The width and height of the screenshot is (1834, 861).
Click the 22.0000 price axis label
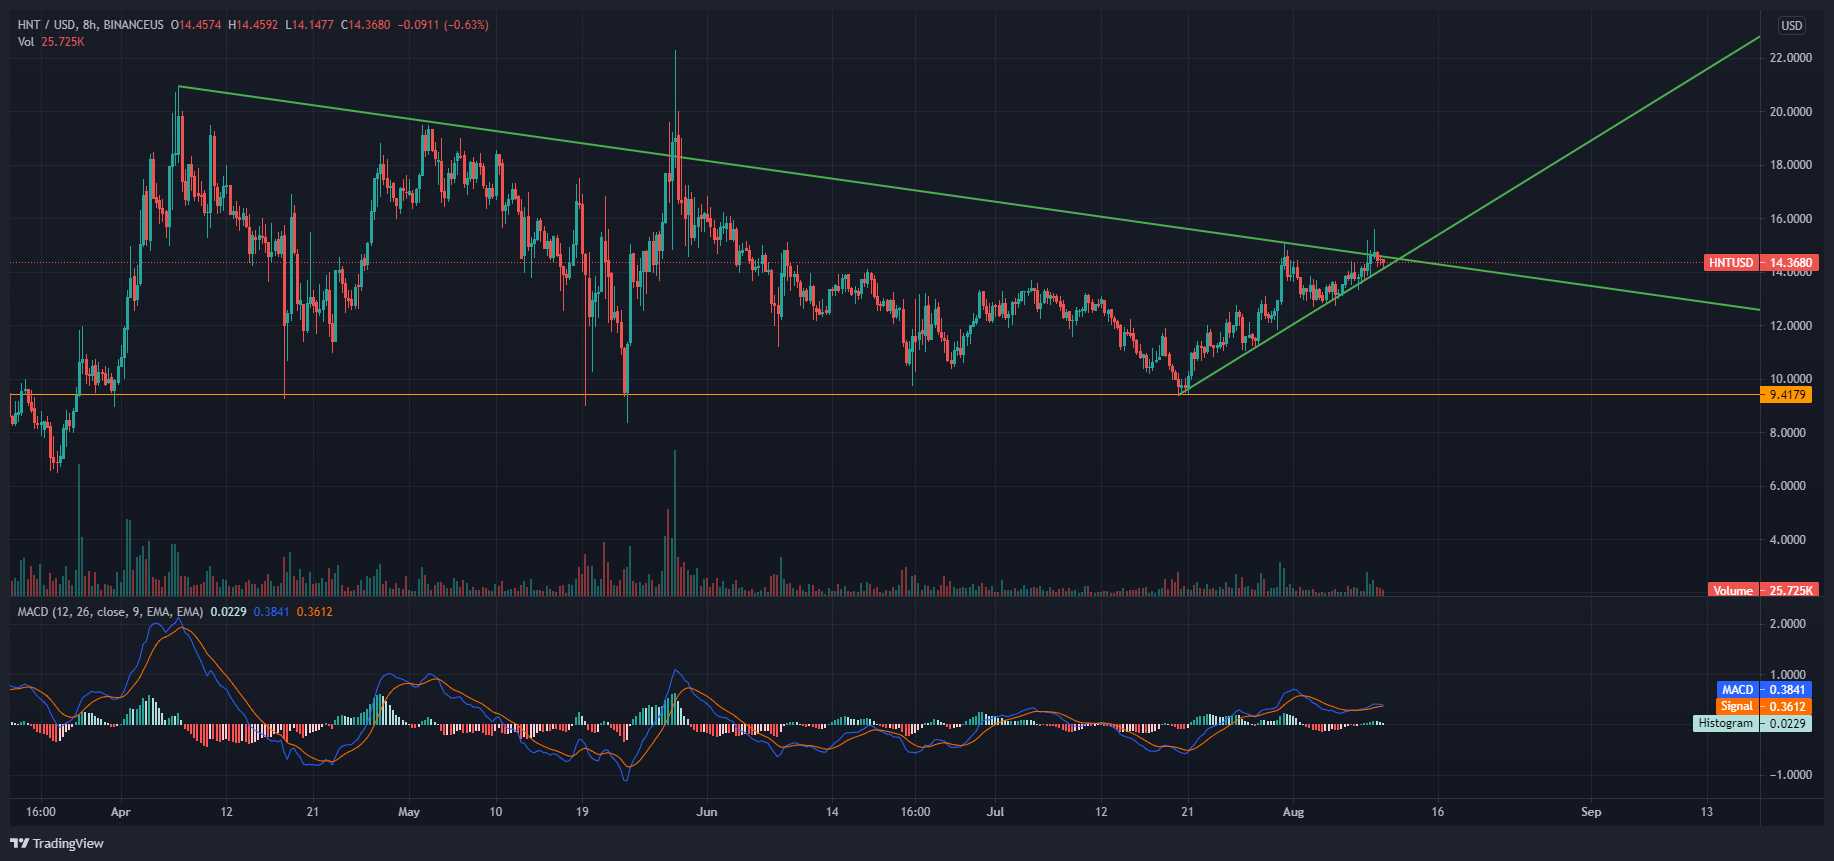click(1790, 58)
